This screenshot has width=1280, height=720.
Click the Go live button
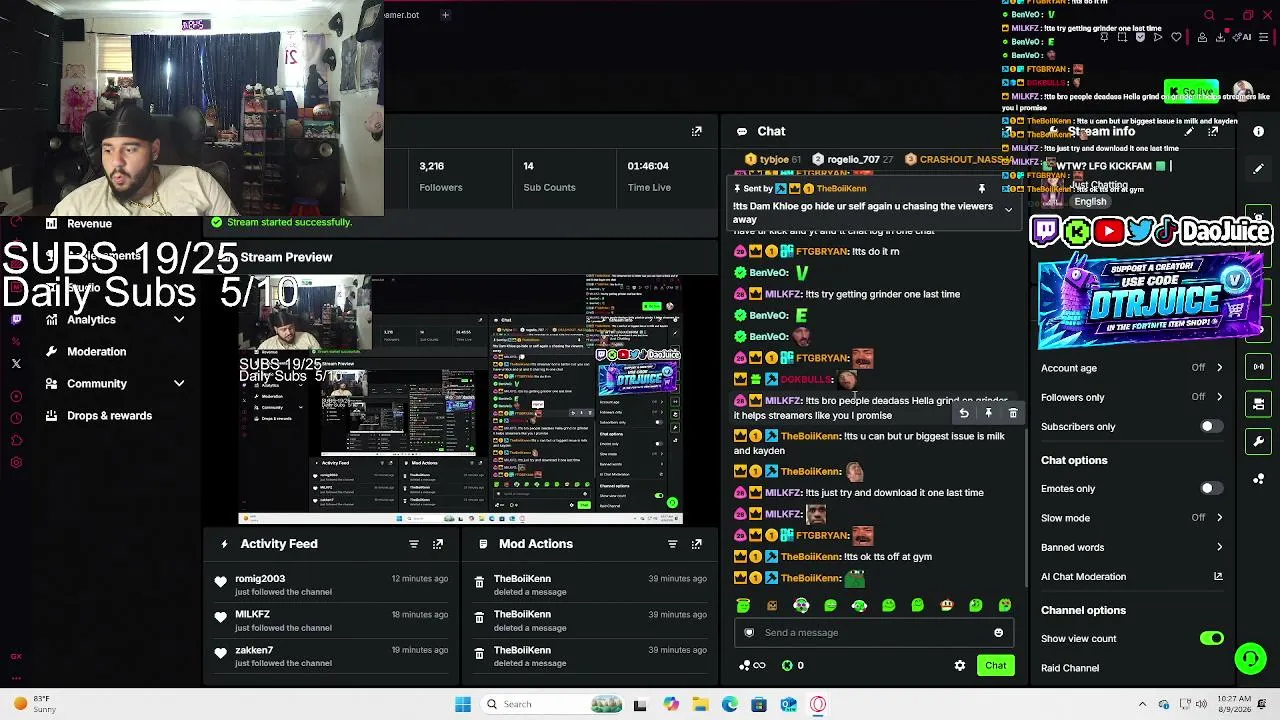pos(1191,91)
